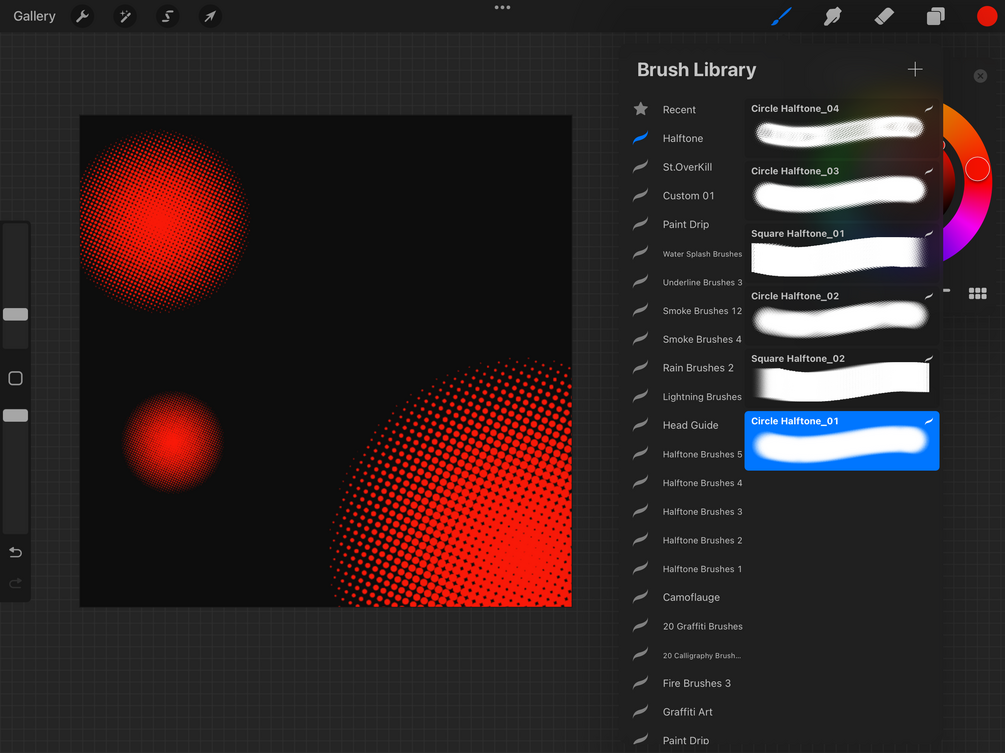This screenshot has height=753, width=1005.
Task: Open the Actions wrench menu
Action: click(82, 16)
